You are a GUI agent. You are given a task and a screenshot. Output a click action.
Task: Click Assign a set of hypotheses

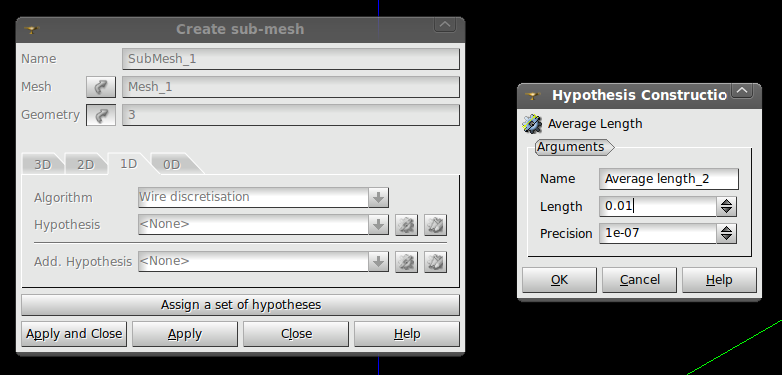[240, 305]
